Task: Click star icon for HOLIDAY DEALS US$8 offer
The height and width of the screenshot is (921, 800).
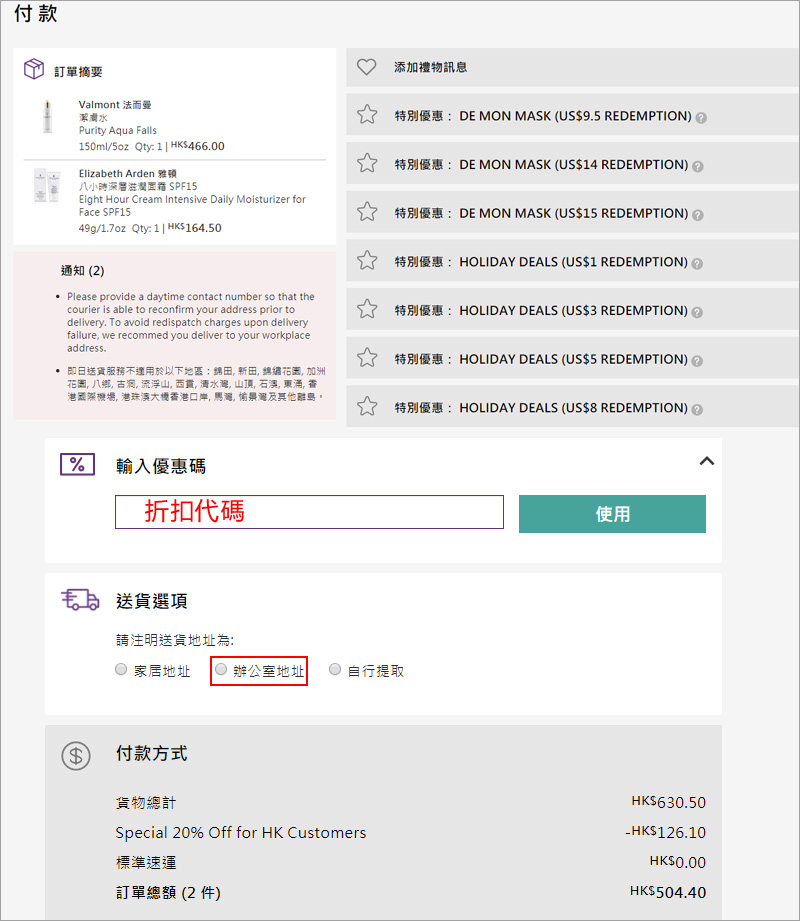Action: (367, 407)
